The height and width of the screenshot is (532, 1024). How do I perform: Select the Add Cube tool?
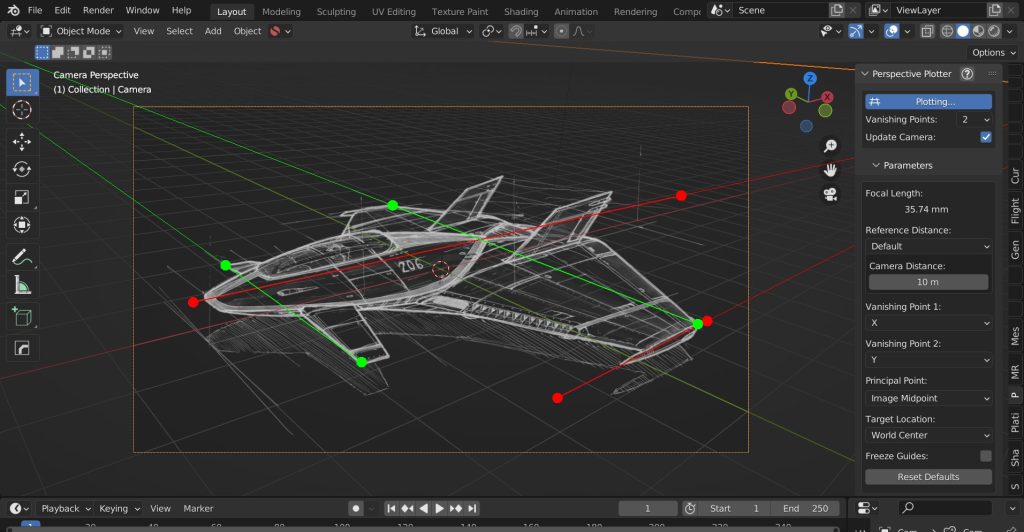pos(22,317)
